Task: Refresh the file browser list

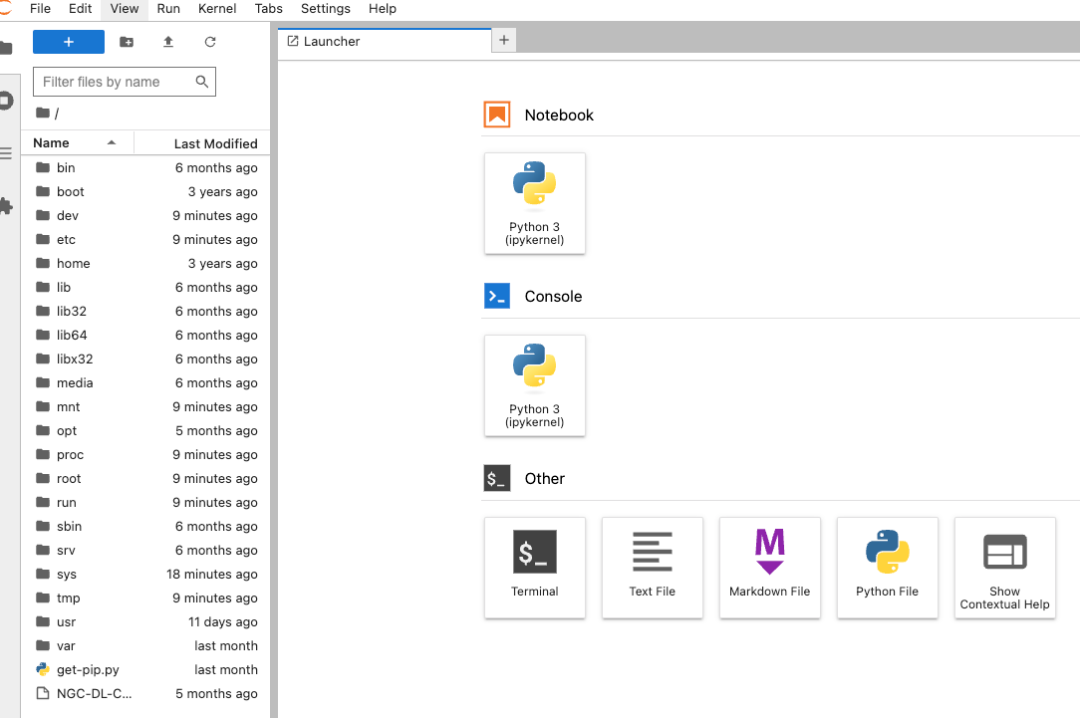Action: 210,42
